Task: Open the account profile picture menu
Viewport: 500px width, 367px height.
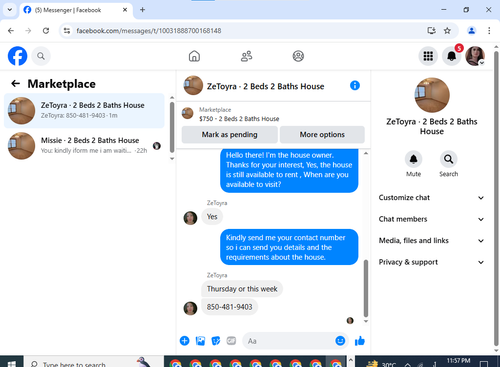Action: (475, 56)
